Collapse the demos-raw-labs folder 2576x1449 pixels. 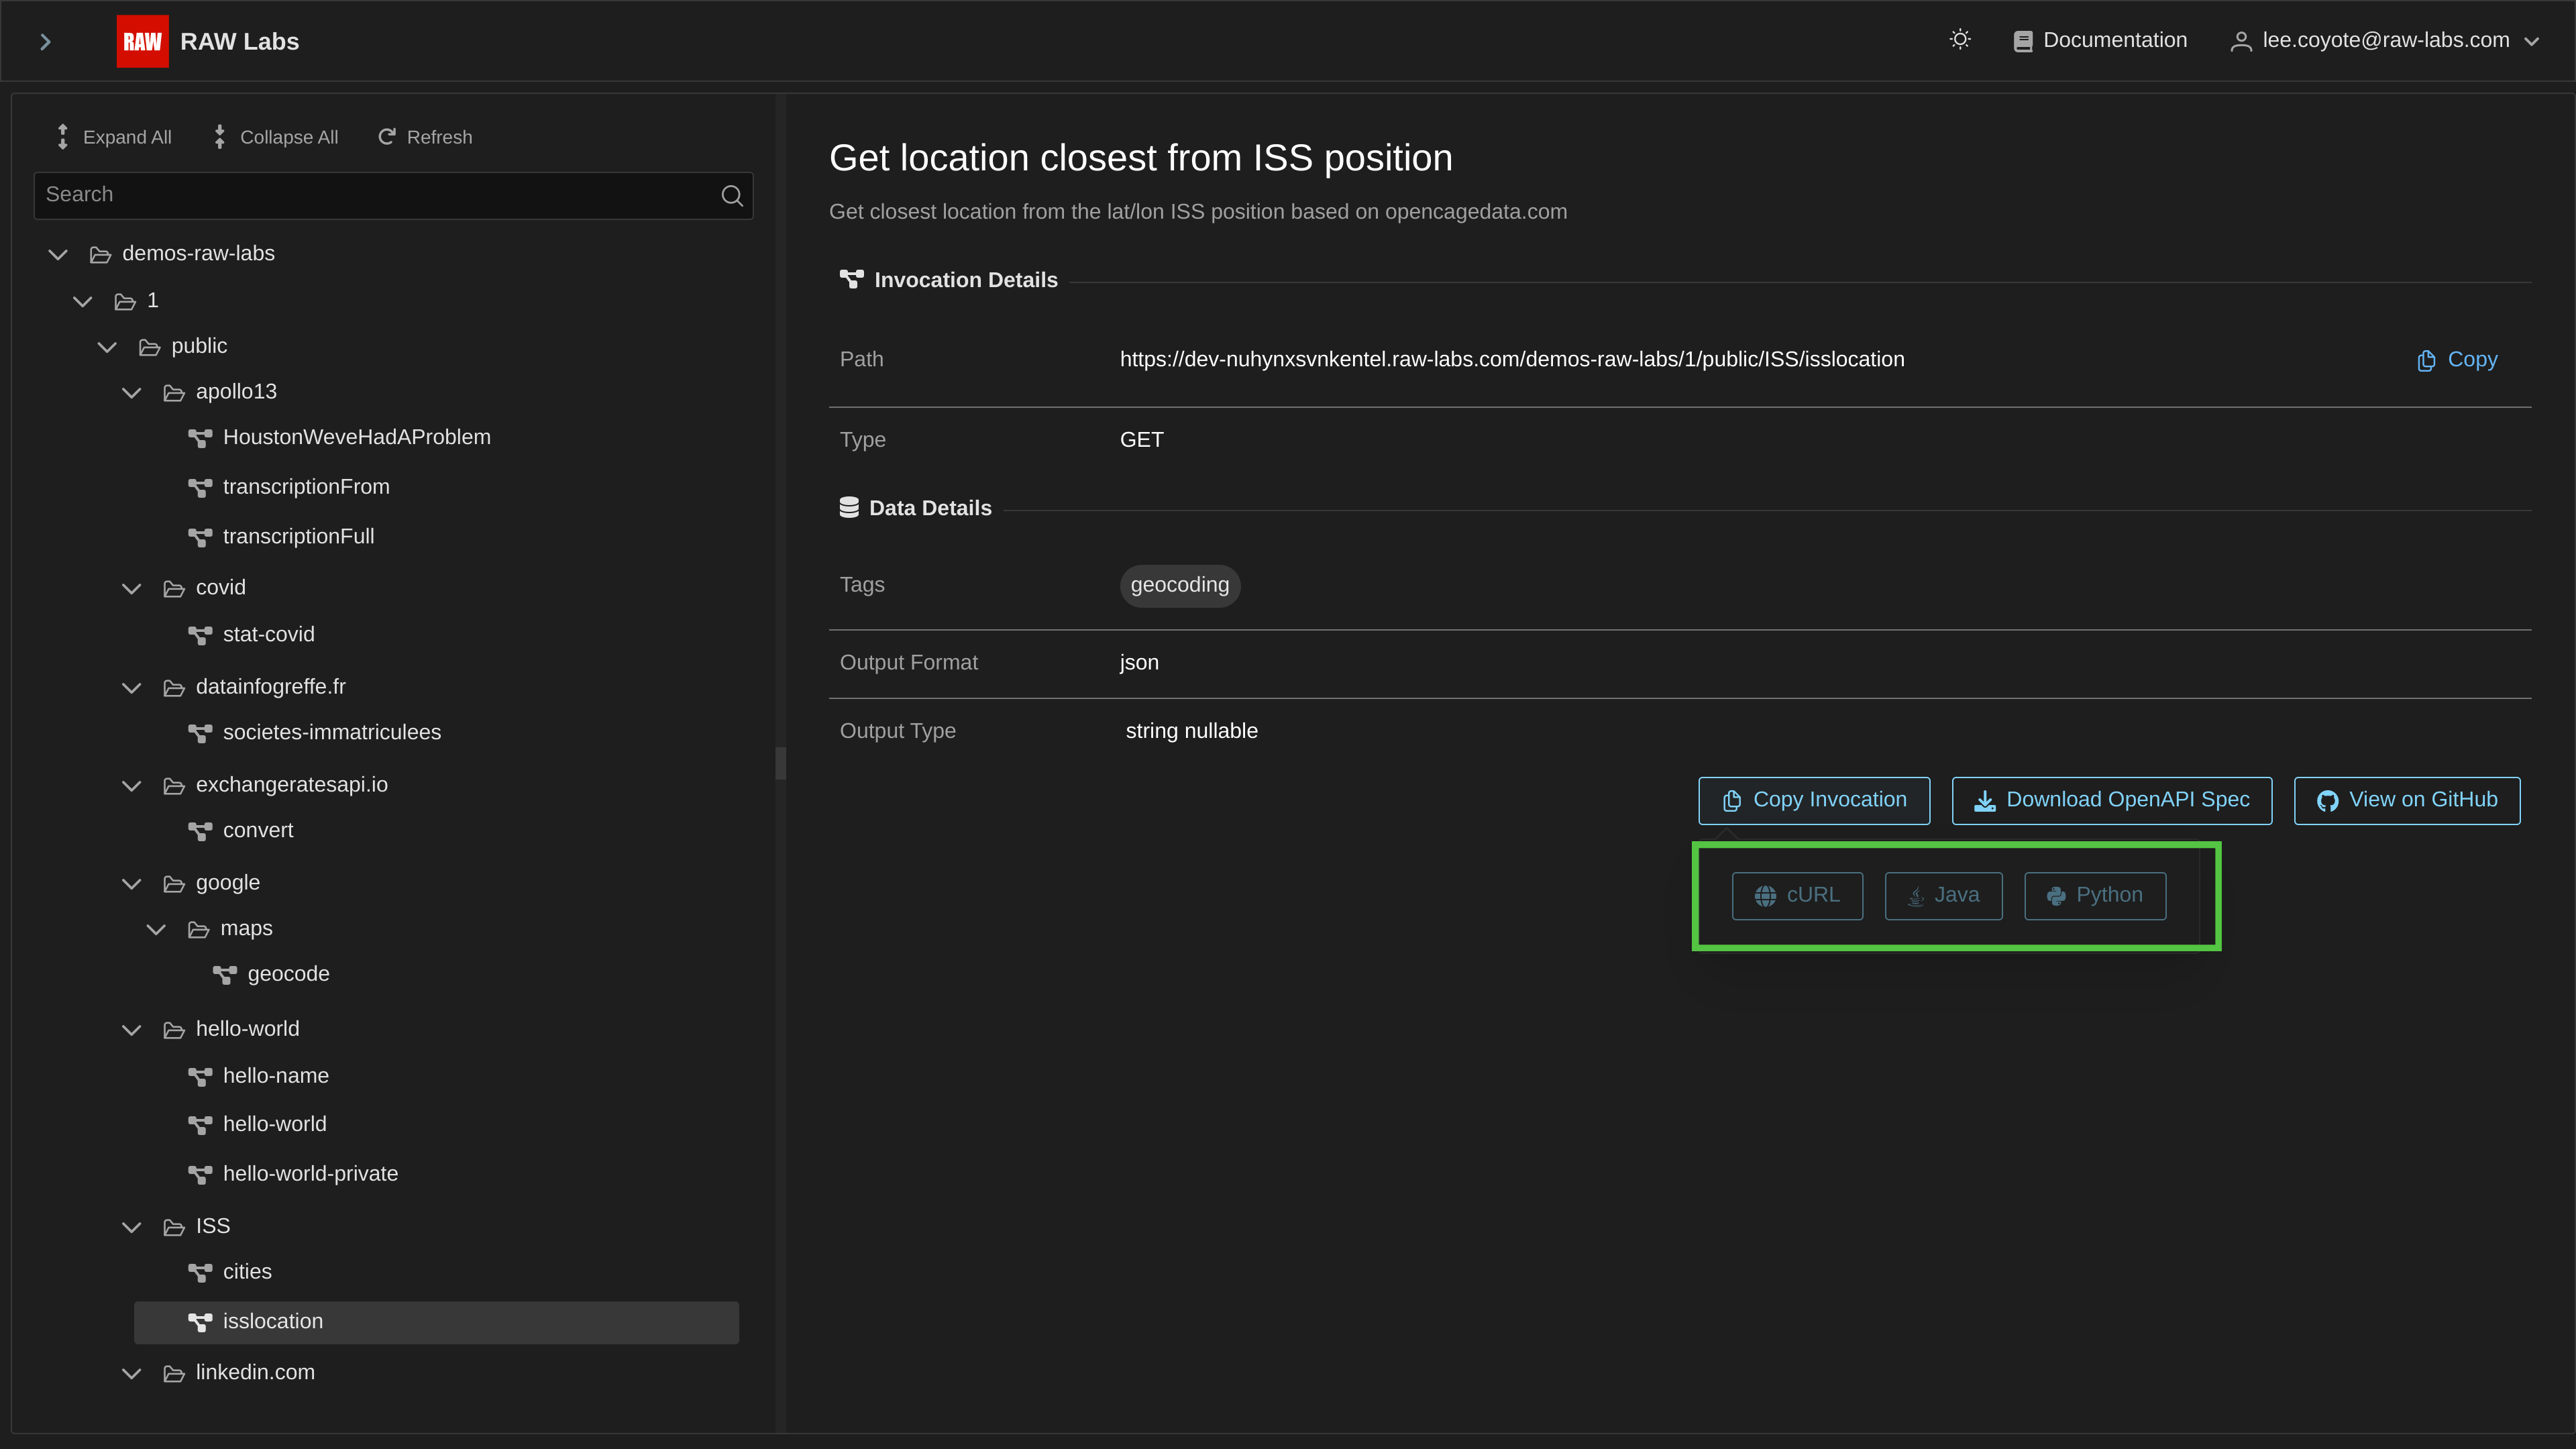coord(58,254)
